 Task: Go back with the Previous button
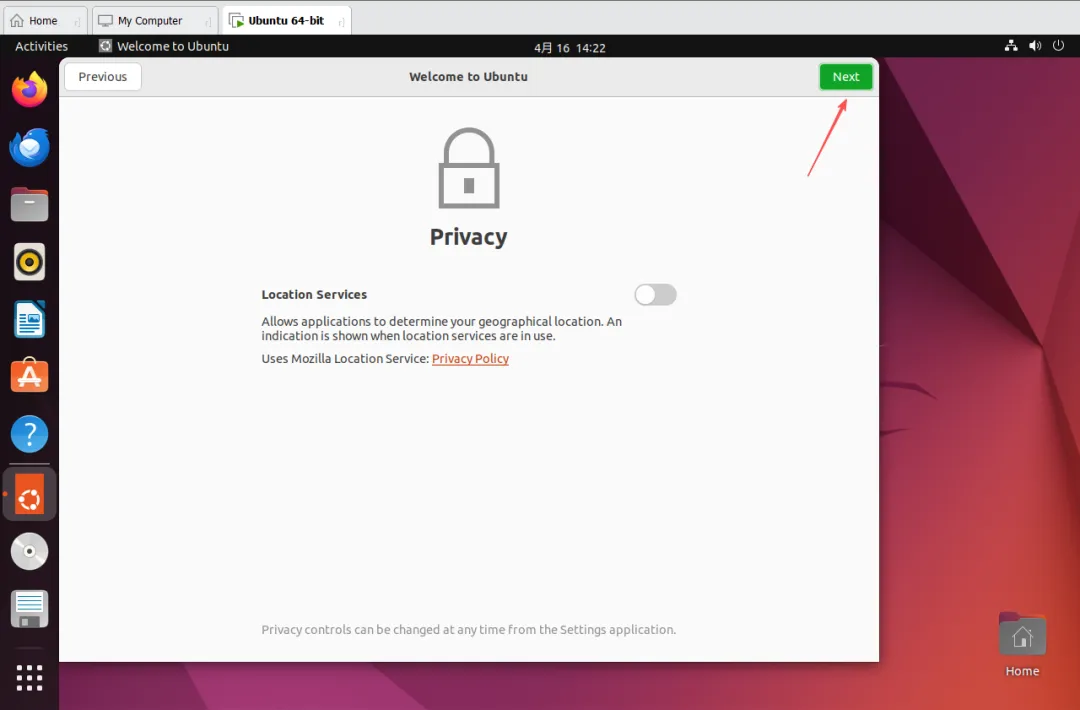[x=102, y=77]
